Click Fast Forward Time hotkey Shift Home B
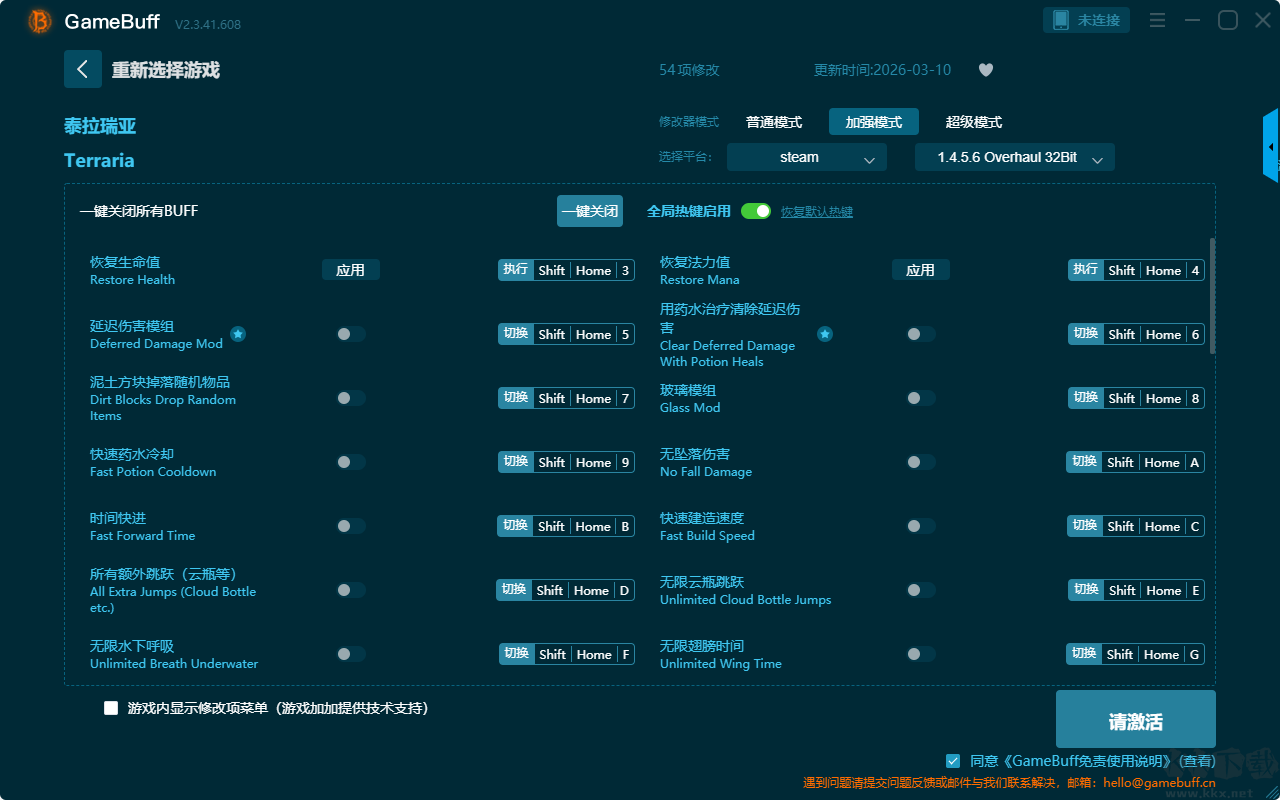 tap(566, 526)
